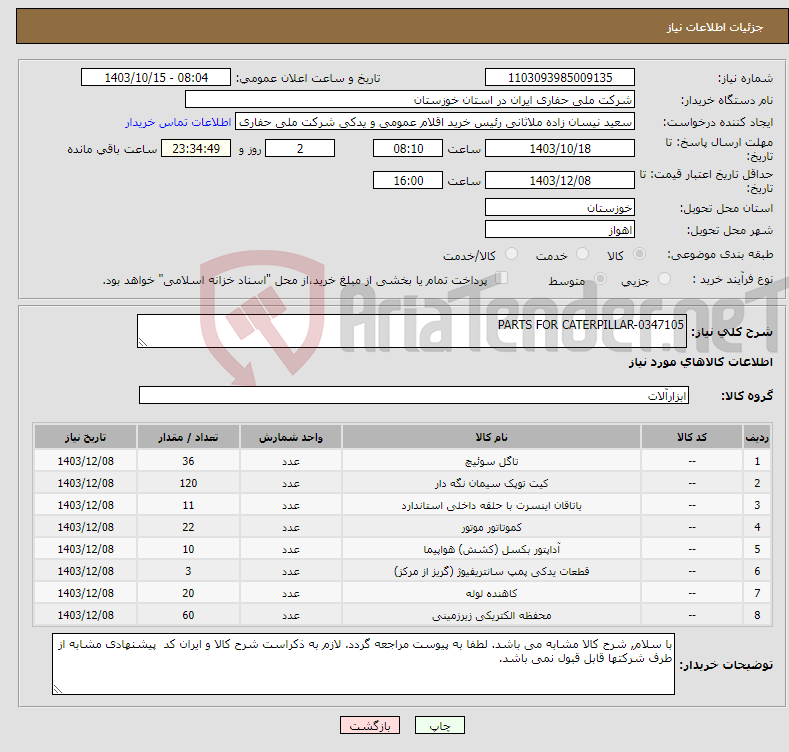Click the بازگشت back button

coord(370,725)
